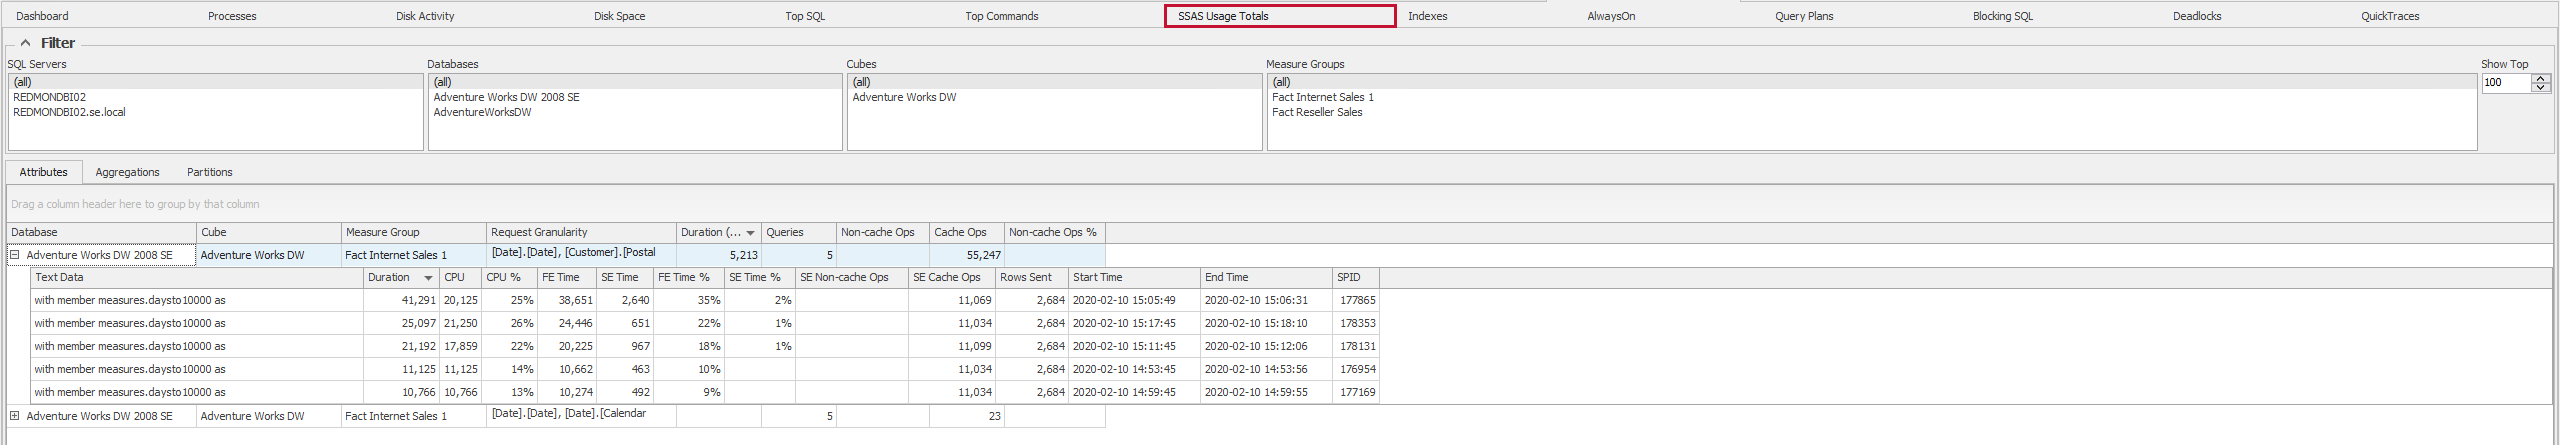Screen dimensions: 2560x445
Task: Sort by the Rows Sent column header
Action: (1032, 277)
